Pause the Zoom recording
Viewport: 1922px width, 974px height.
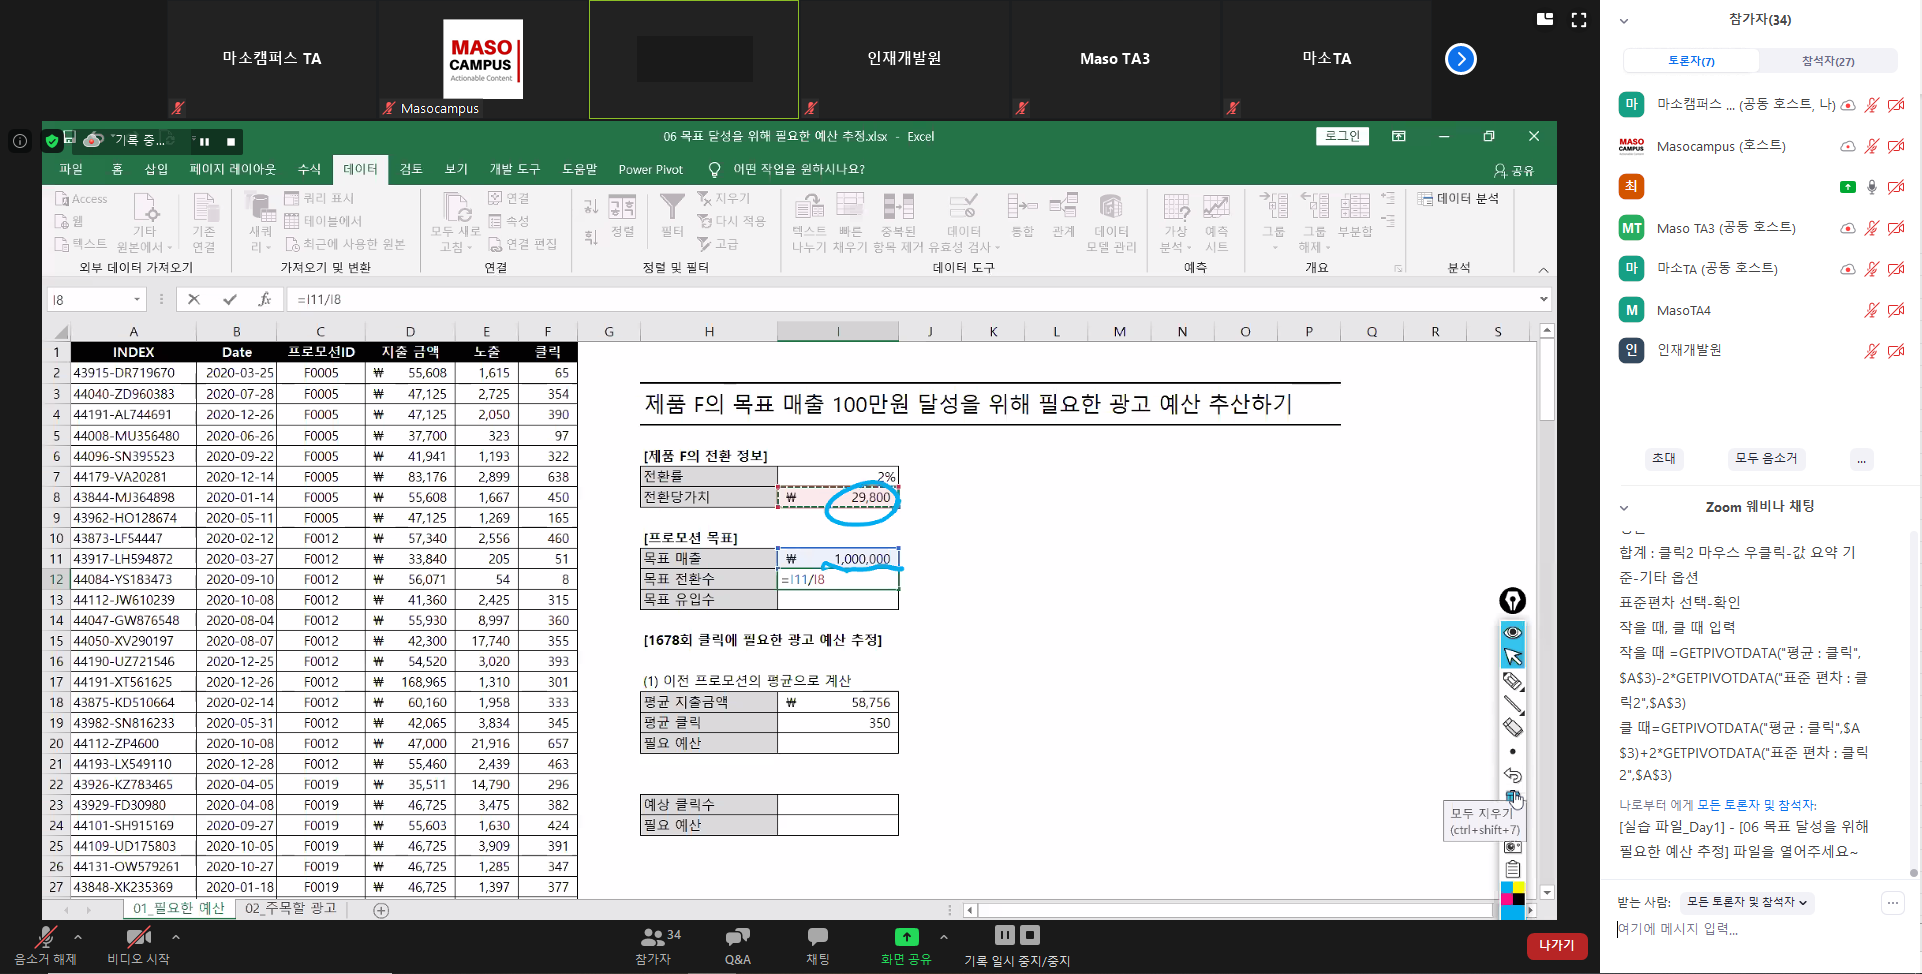click(x=1005, y=935)
